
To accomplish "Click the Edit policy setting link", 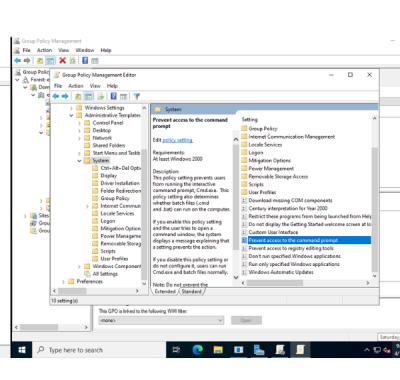I will (x=177, y=140).
